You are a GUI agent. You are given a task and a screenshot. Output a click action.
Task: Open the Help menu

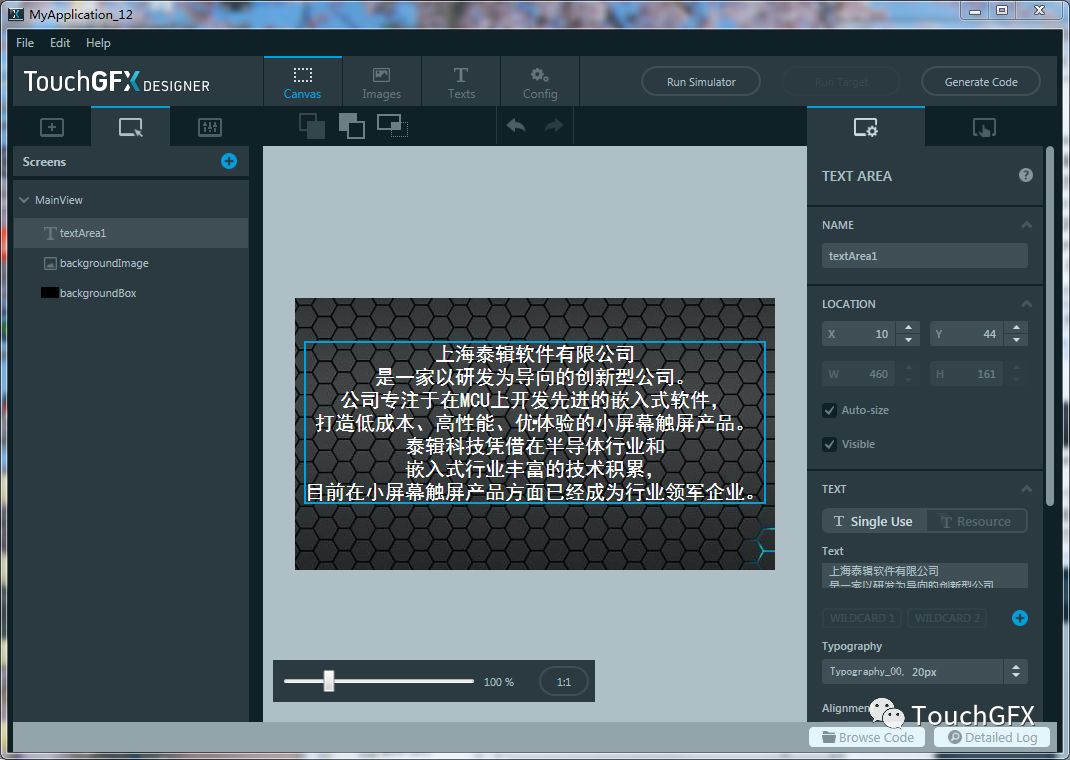point(98,42)
